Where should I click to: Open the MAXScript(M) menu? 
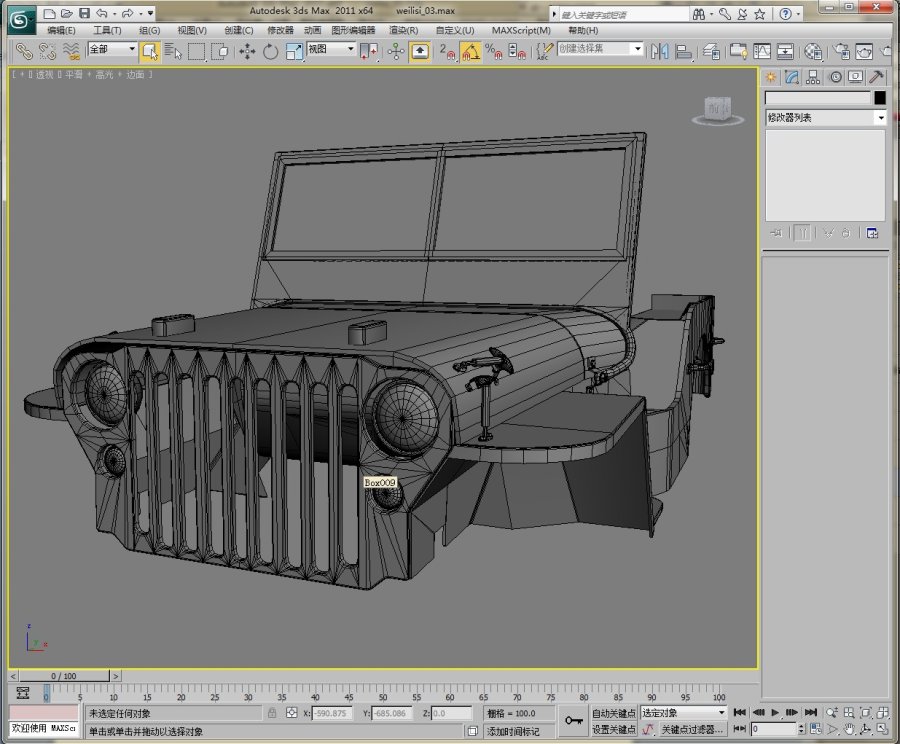click(x=521, y=30)
